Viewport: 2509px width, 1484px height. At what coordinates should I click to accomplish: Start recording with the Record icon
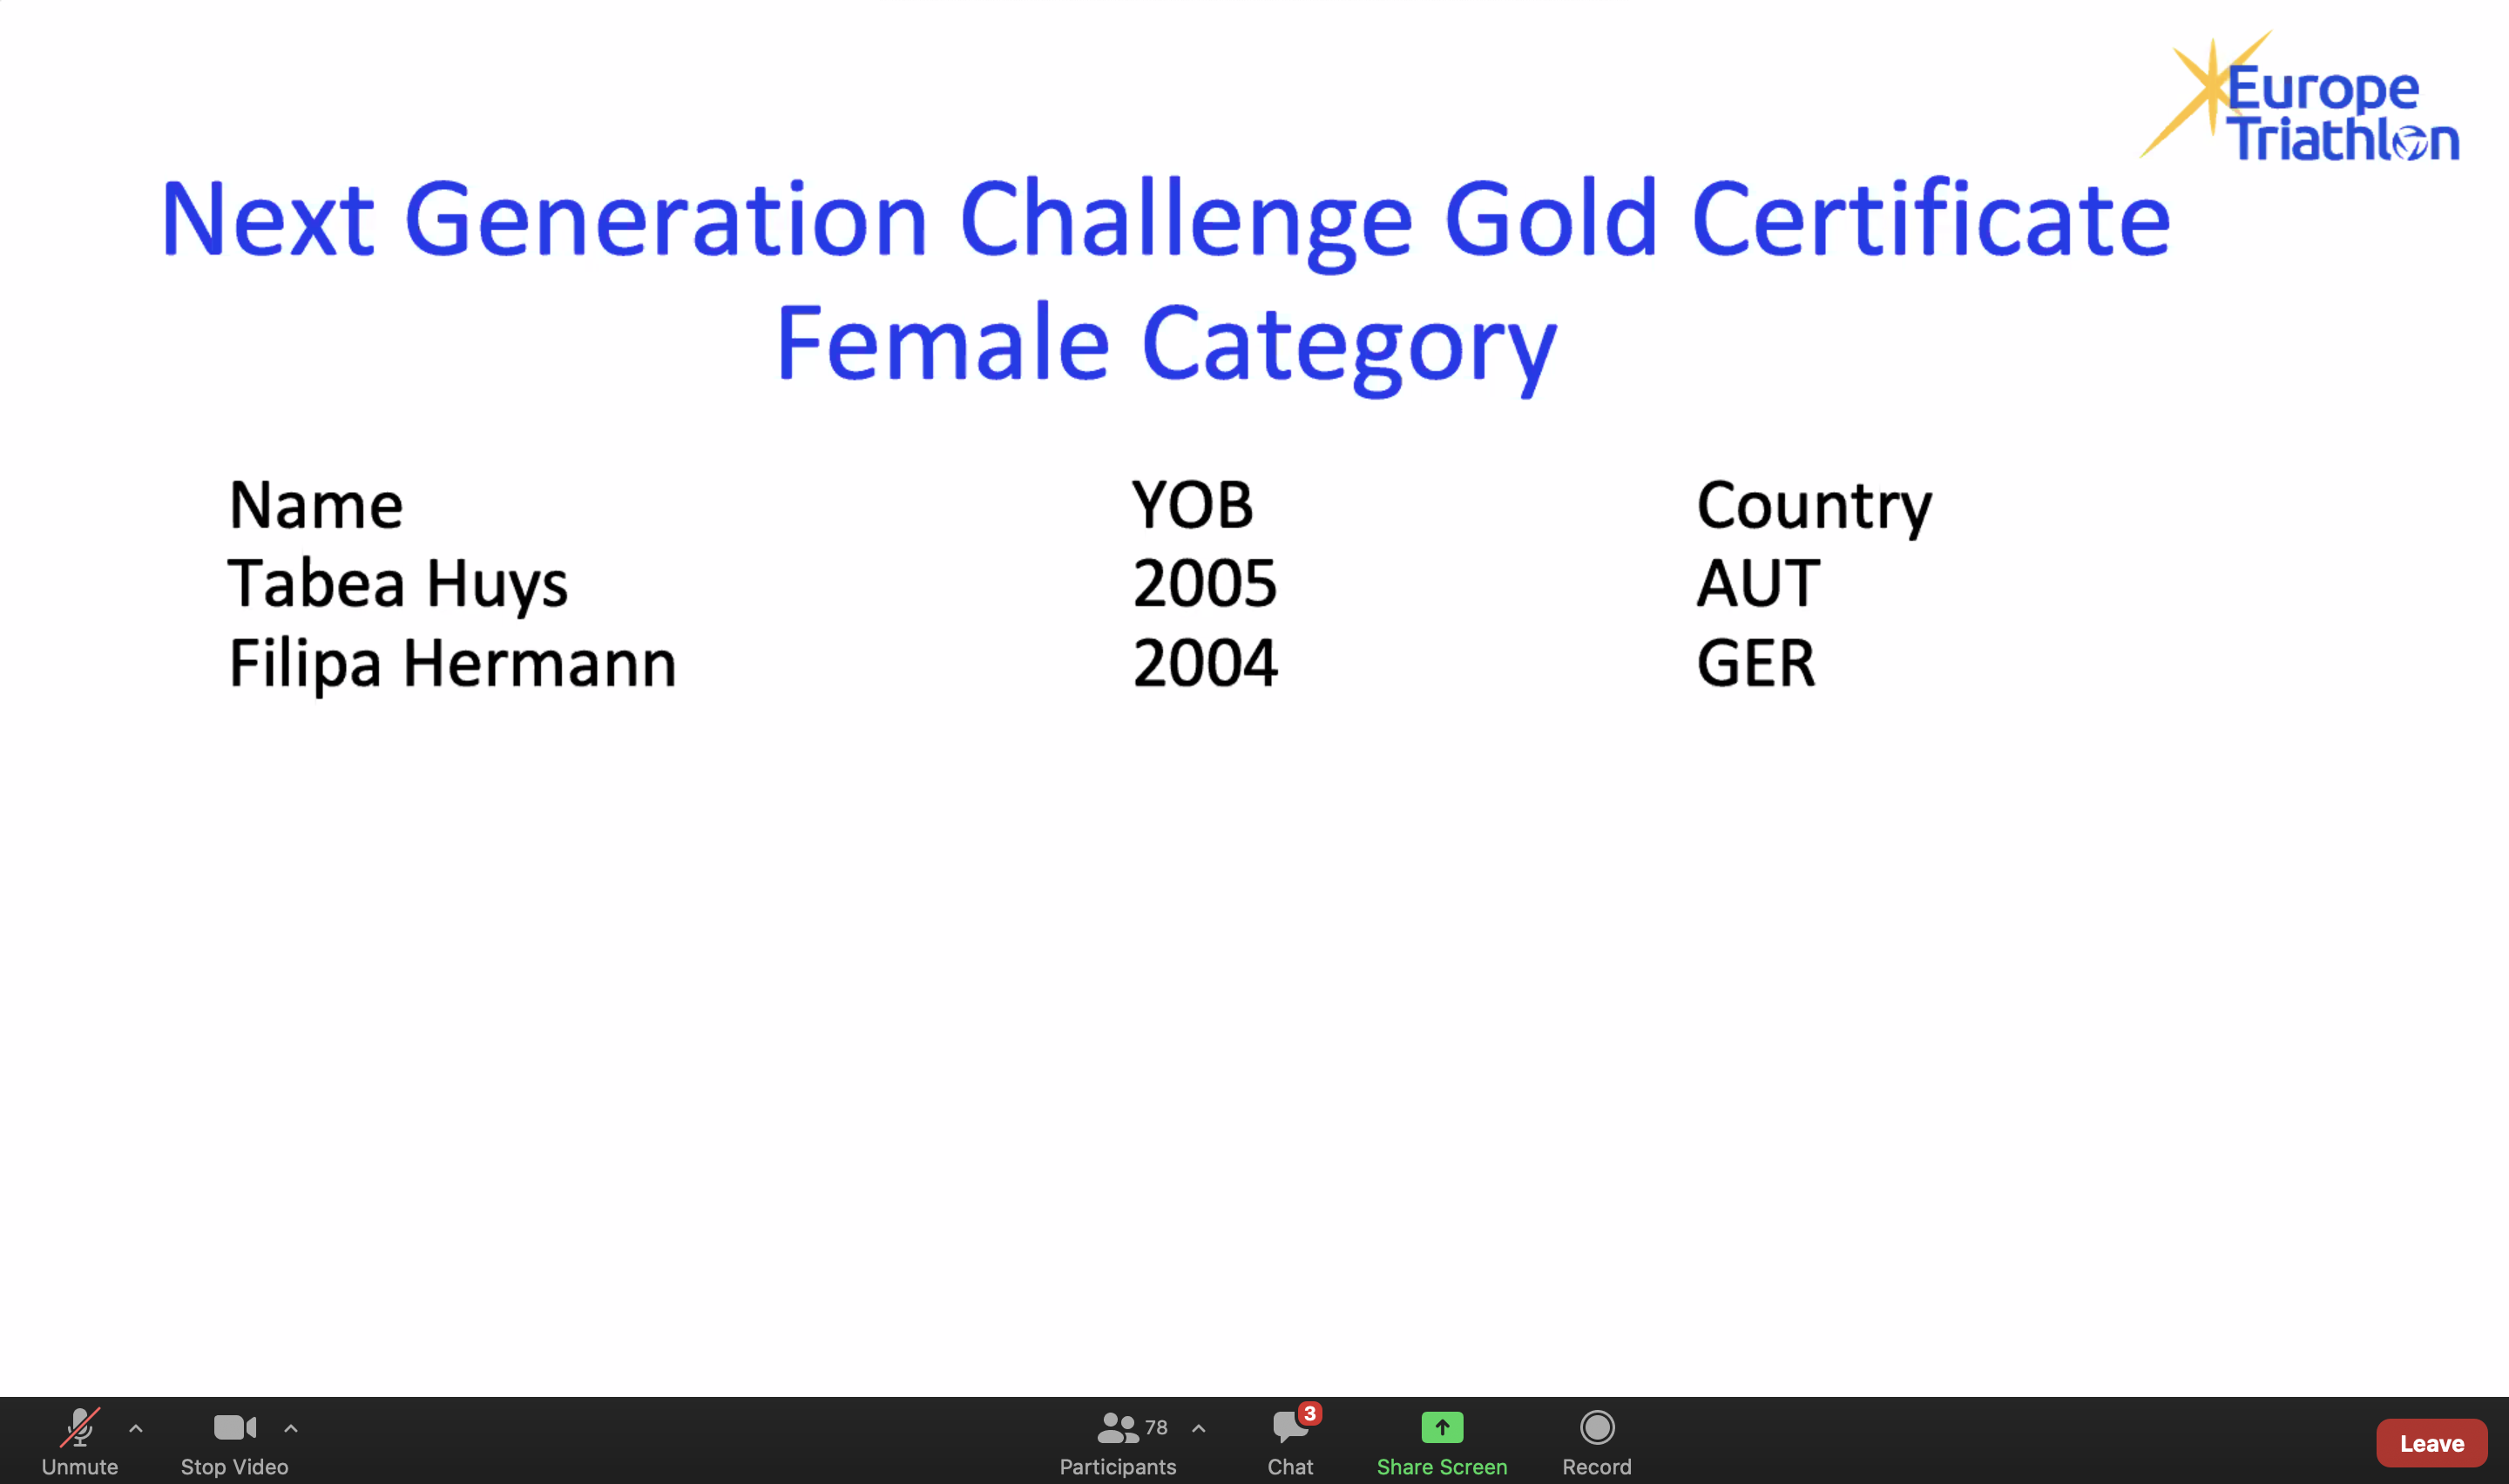(x=1597, y=1428)
